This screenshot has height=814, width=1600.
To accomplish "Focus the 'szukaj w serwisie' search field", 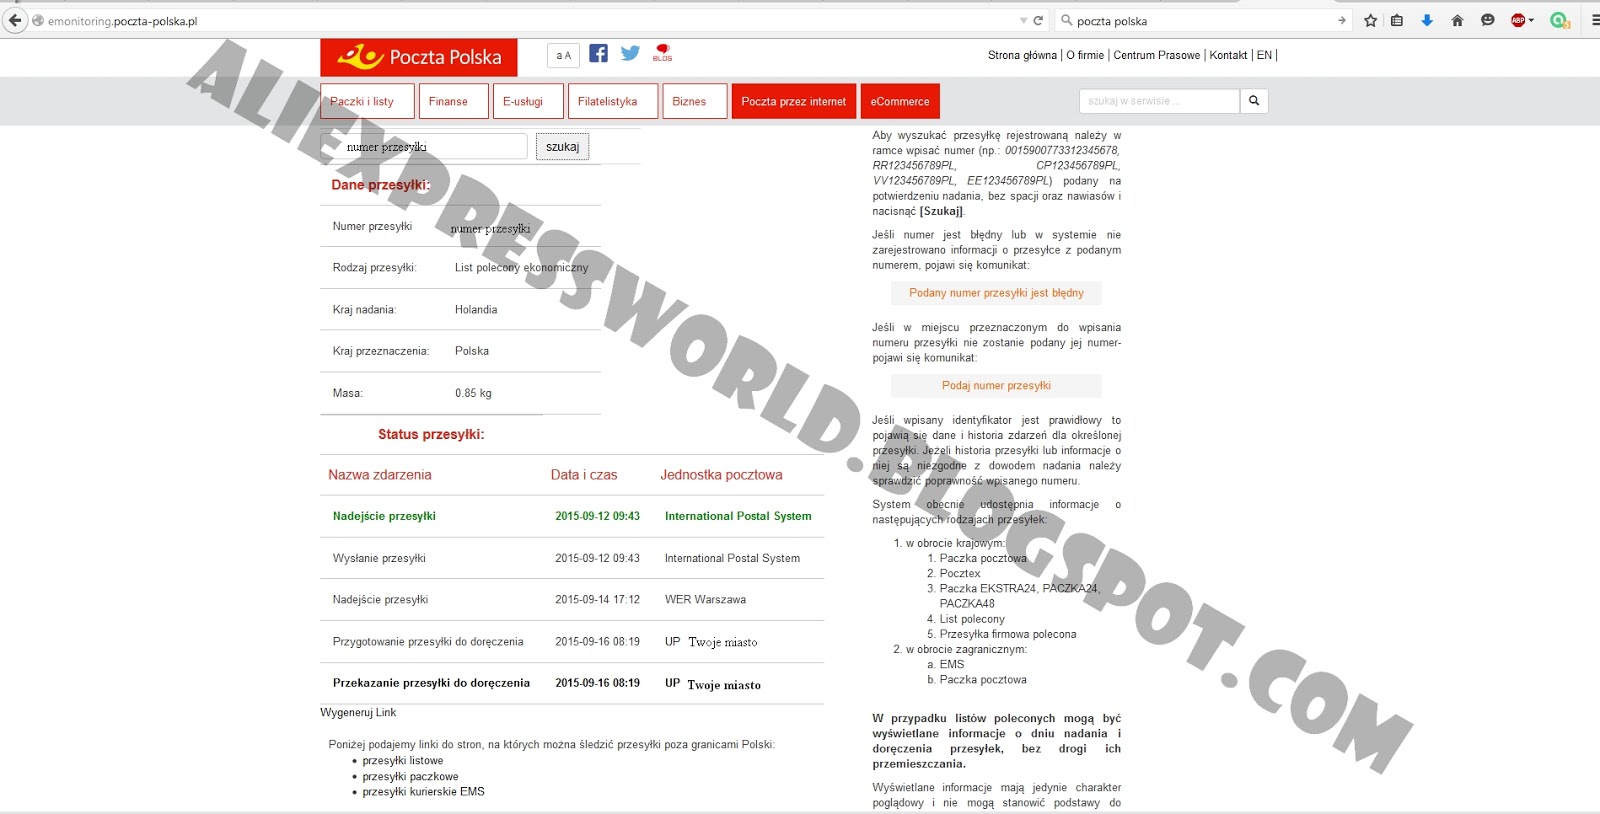I will tap(1159, 101).
